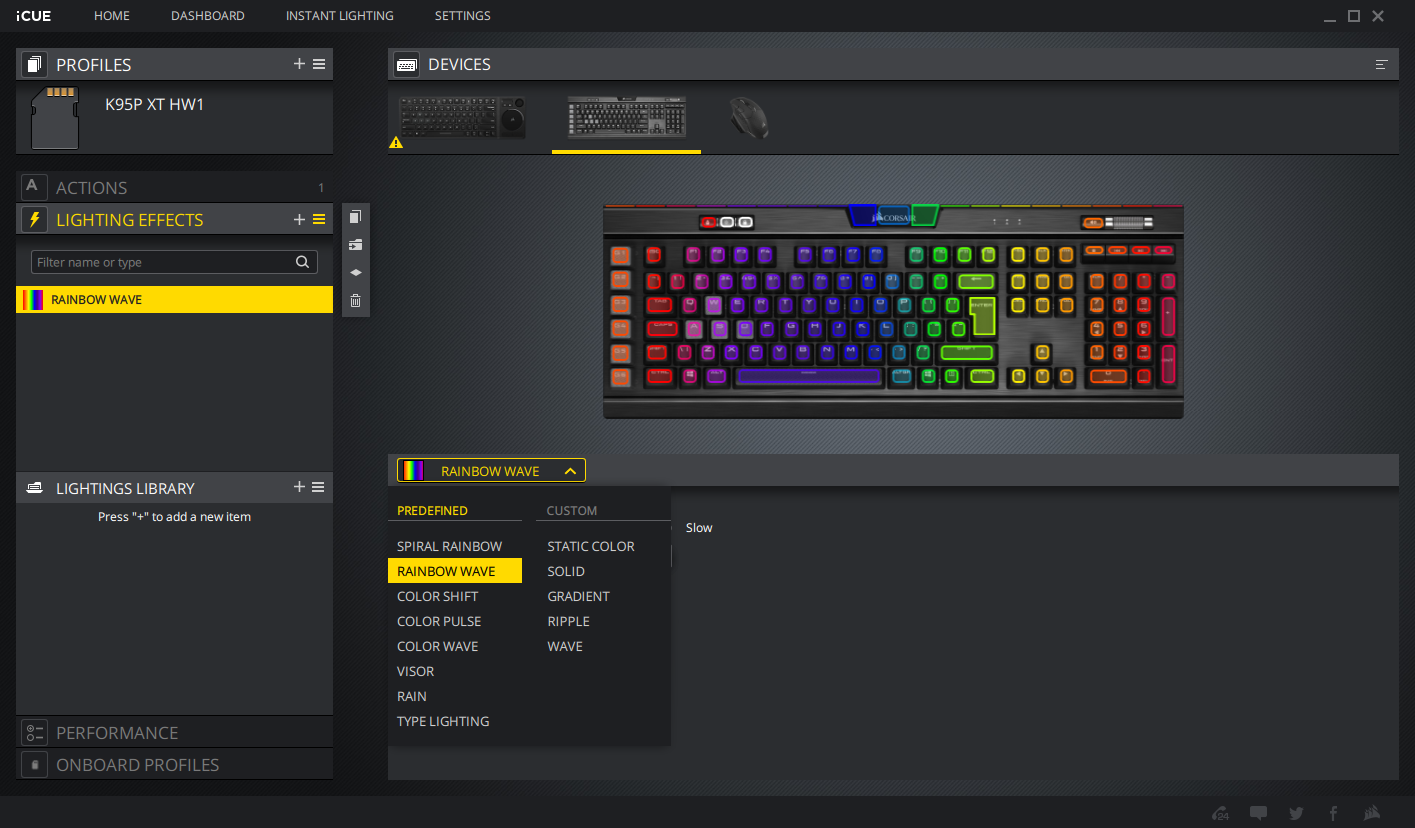
Task: Collapse the Profiles panel header
Action: 174,65
